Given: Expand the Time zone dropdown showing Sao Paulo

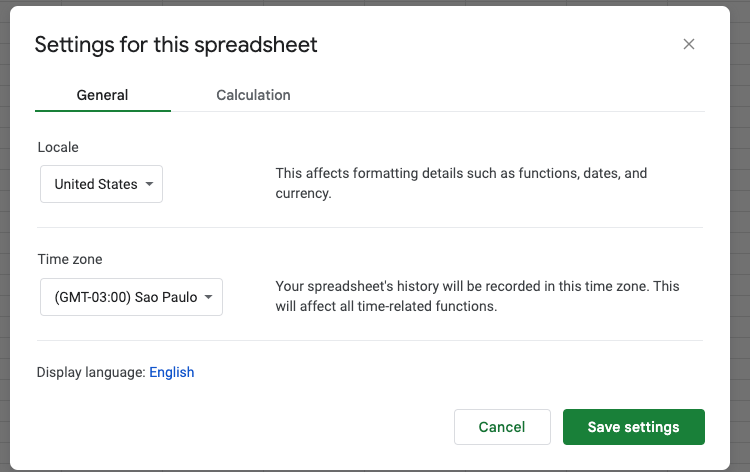Looking at the screenshot, I should [130, 297].
